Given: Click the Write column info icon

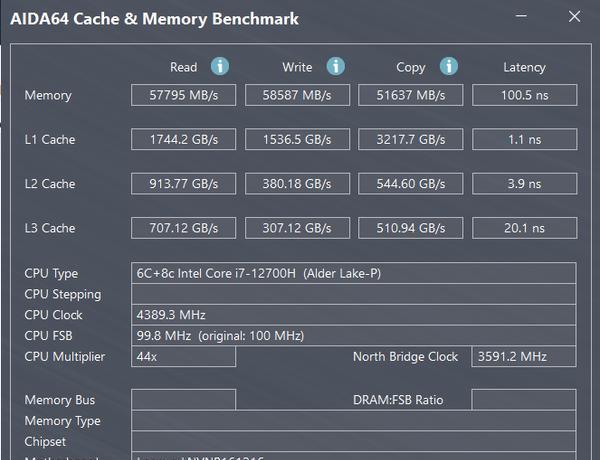Looking at the screenshot, I should (336, 66).
